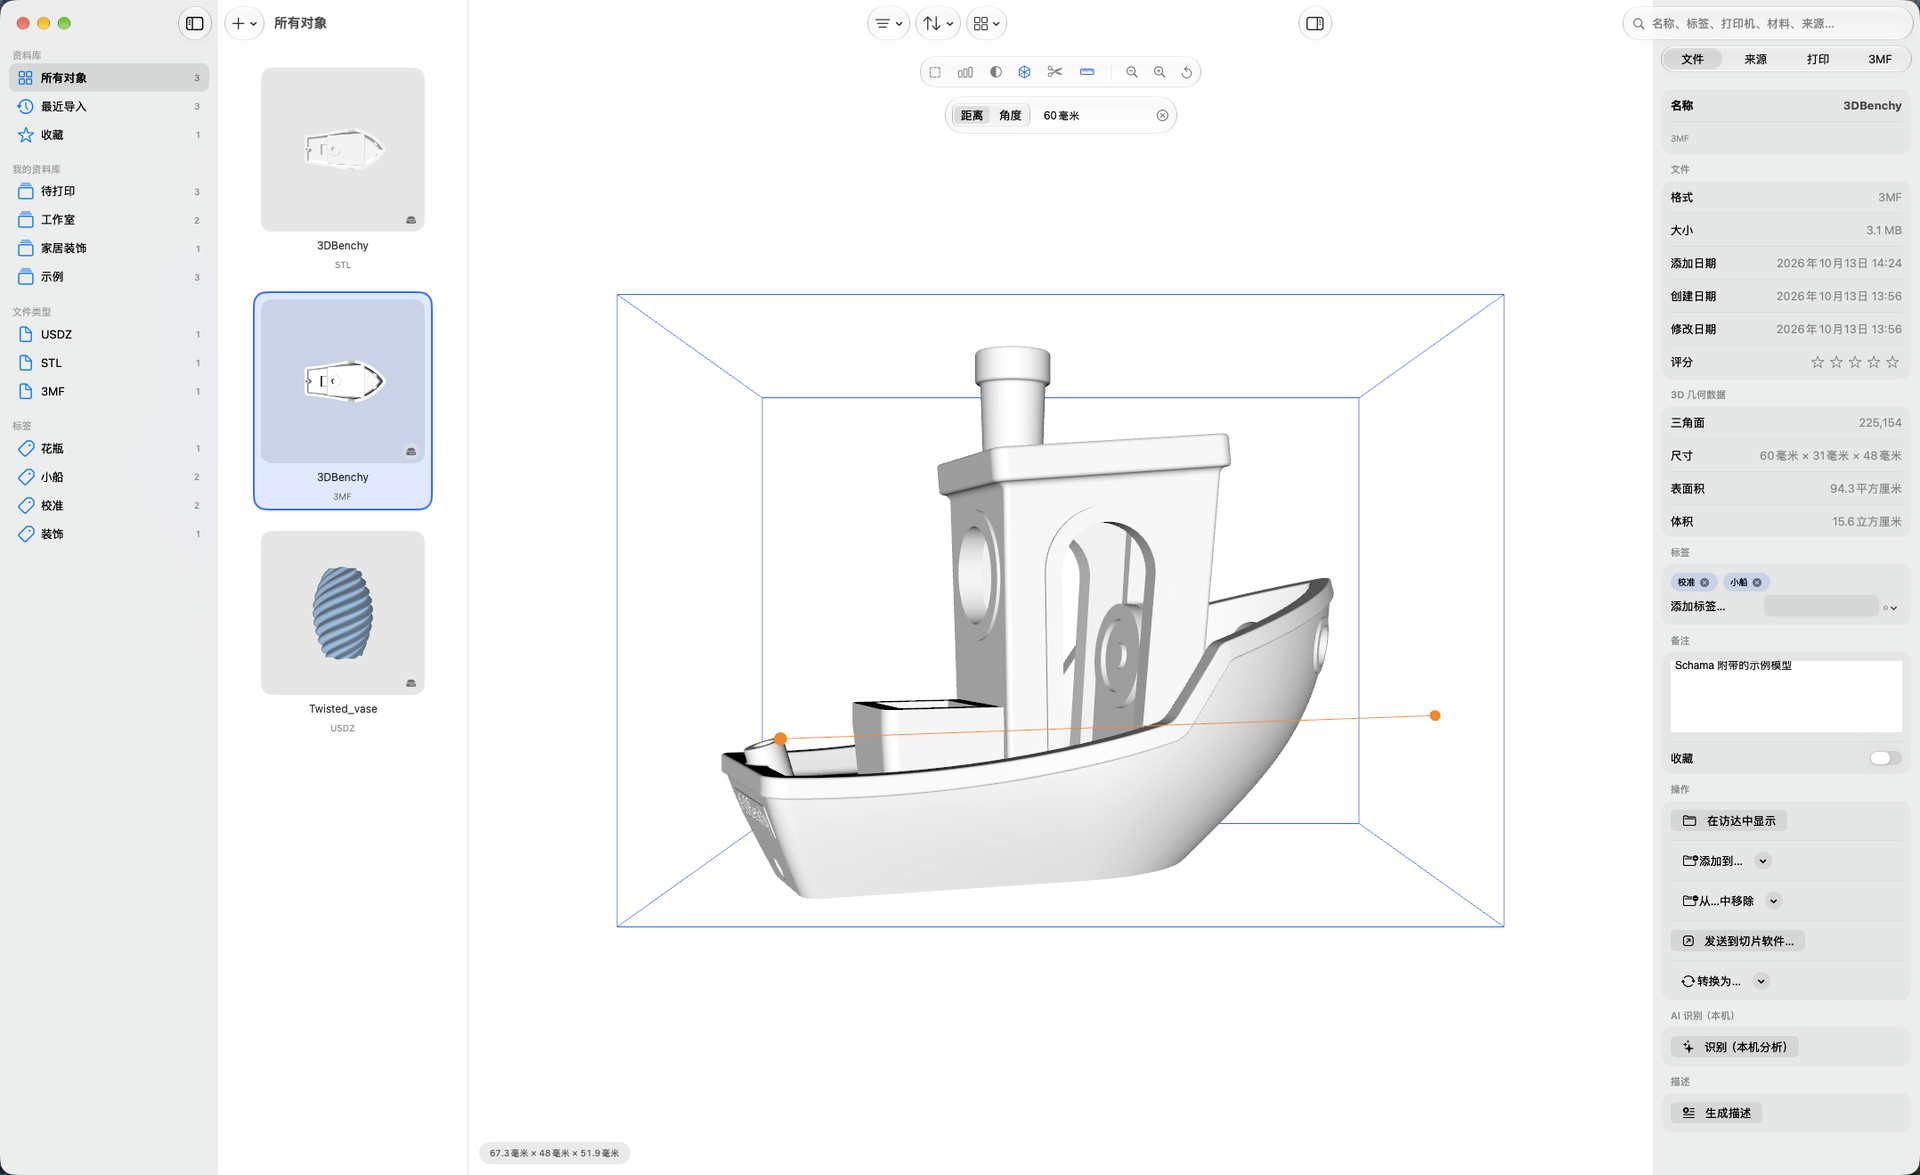This screenshot has width=1920, height=1175.
Task: Select the scissors cut tool
Action: [x=1054, y=72]
